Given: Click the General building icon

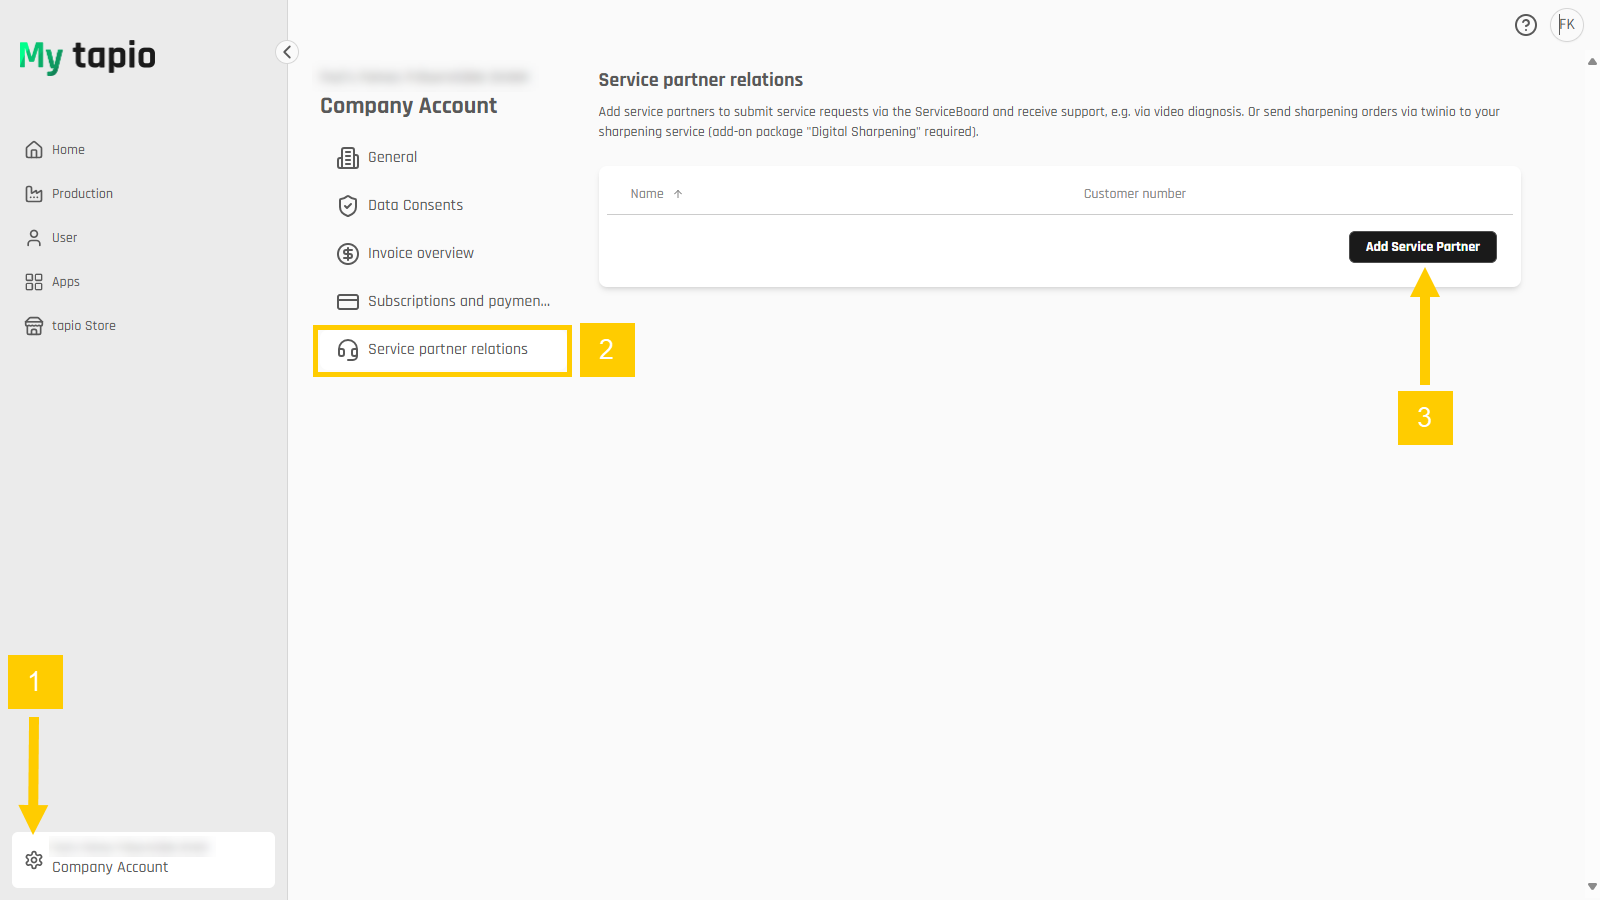Looking at the screenshot, I should click(348, 158).
